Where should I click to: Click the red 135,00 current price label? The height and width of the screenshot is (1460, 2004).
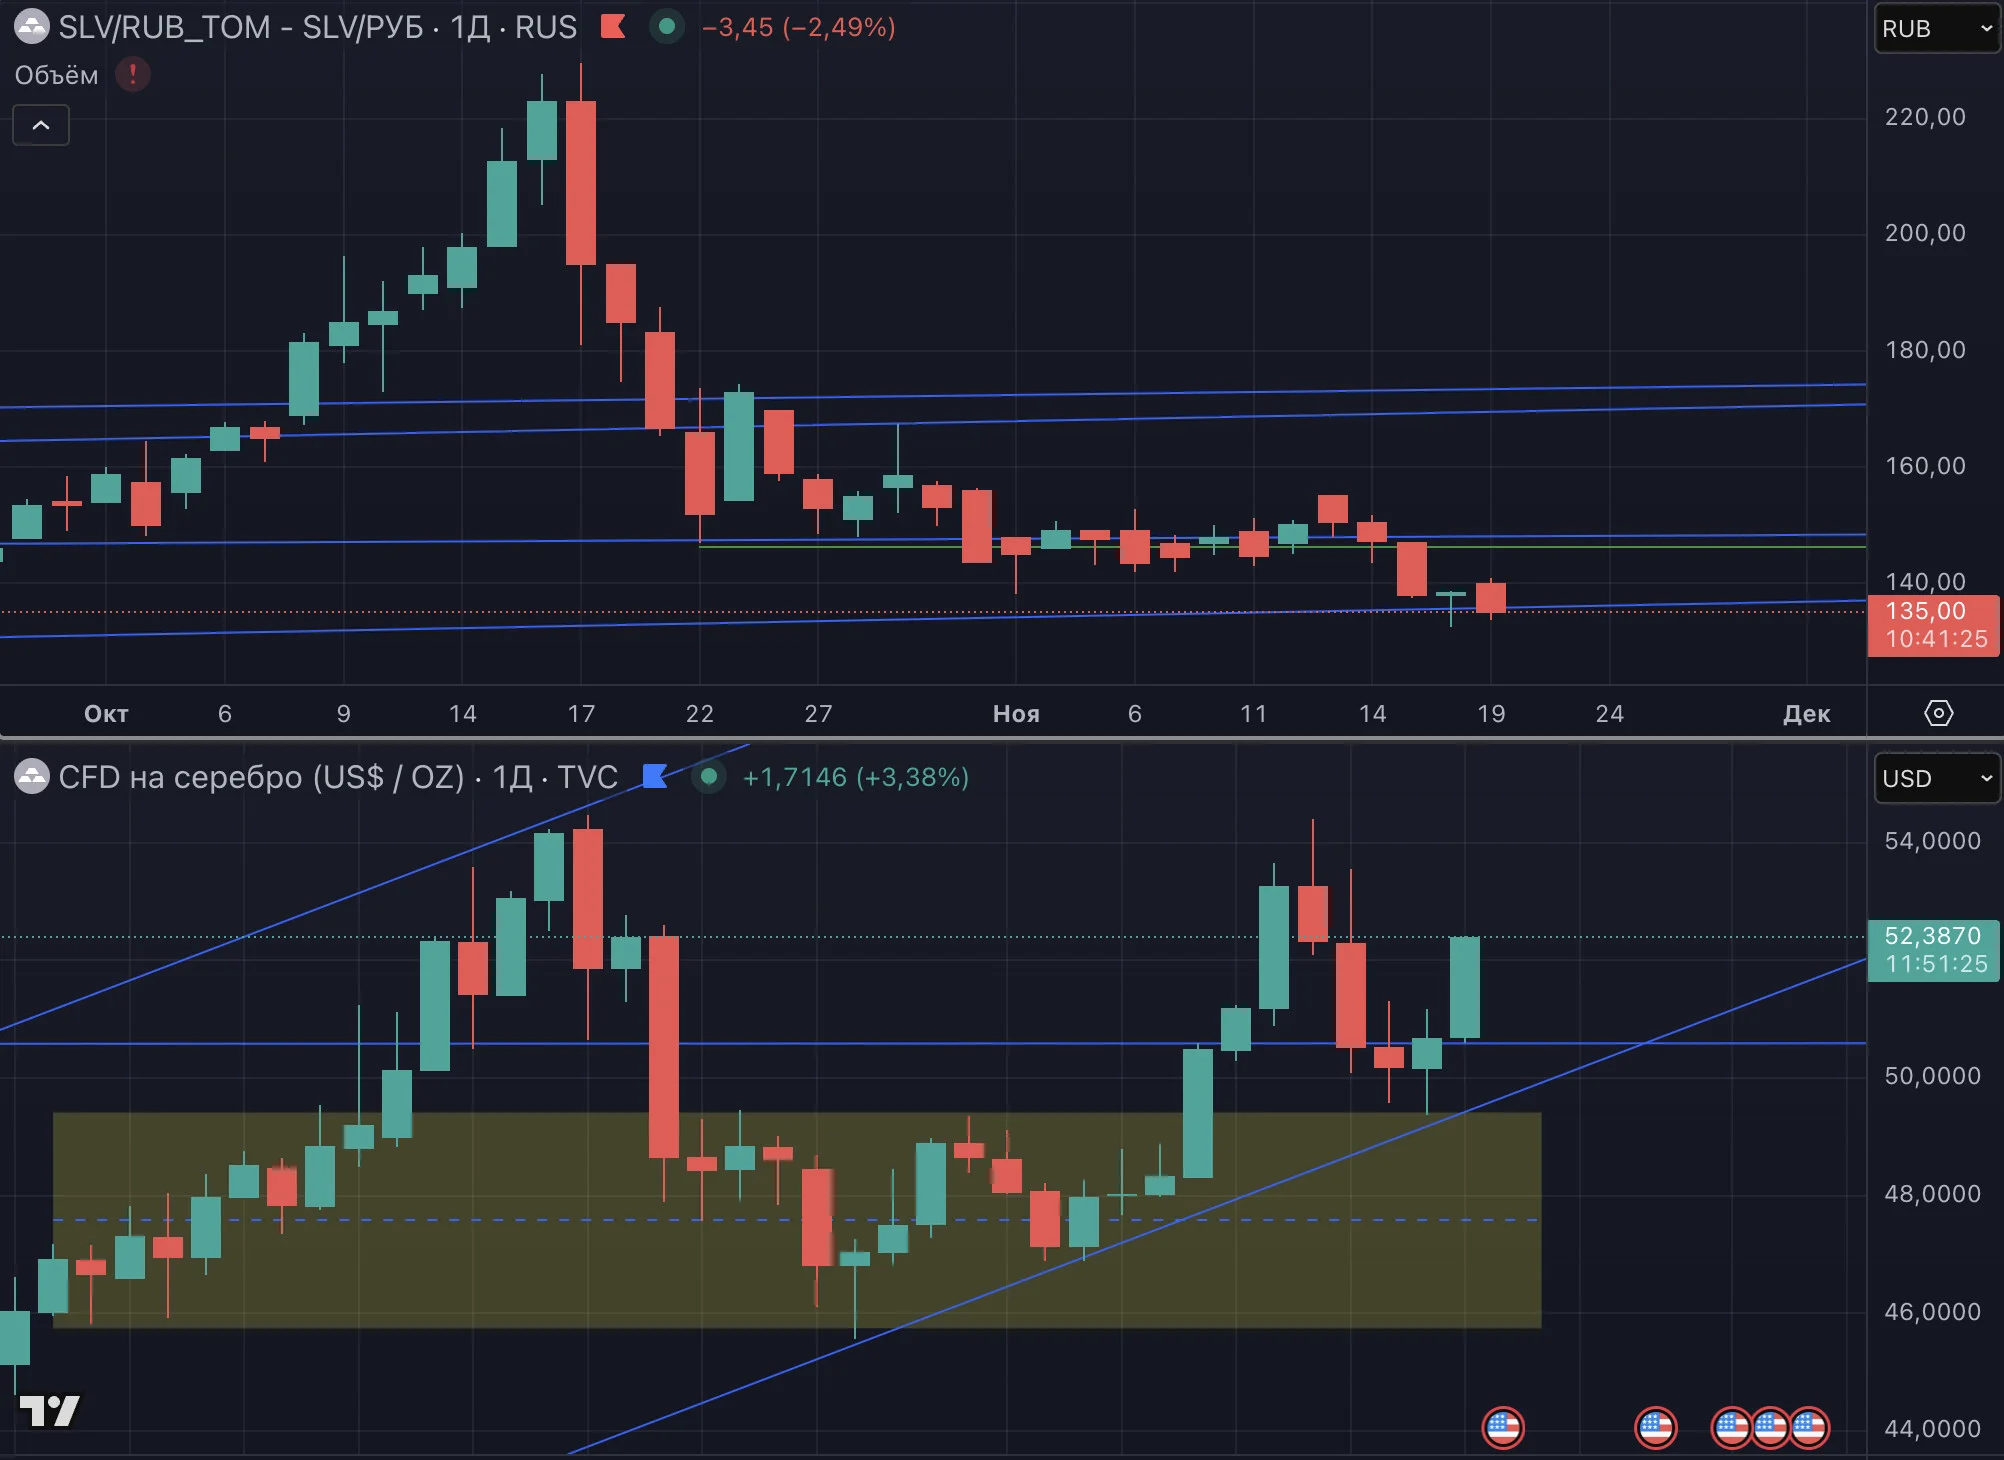(1933, 625)
